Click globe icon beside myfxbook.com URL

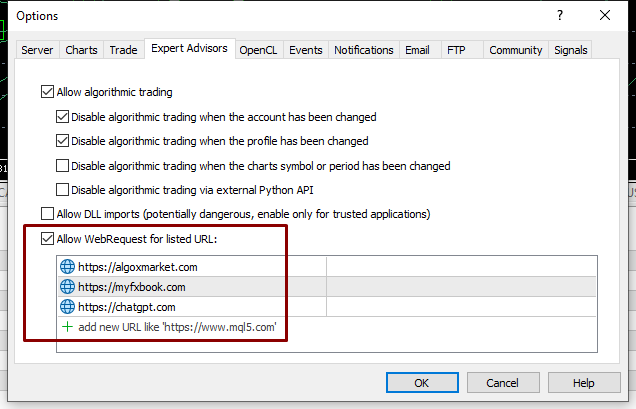[x=68, y=287]
